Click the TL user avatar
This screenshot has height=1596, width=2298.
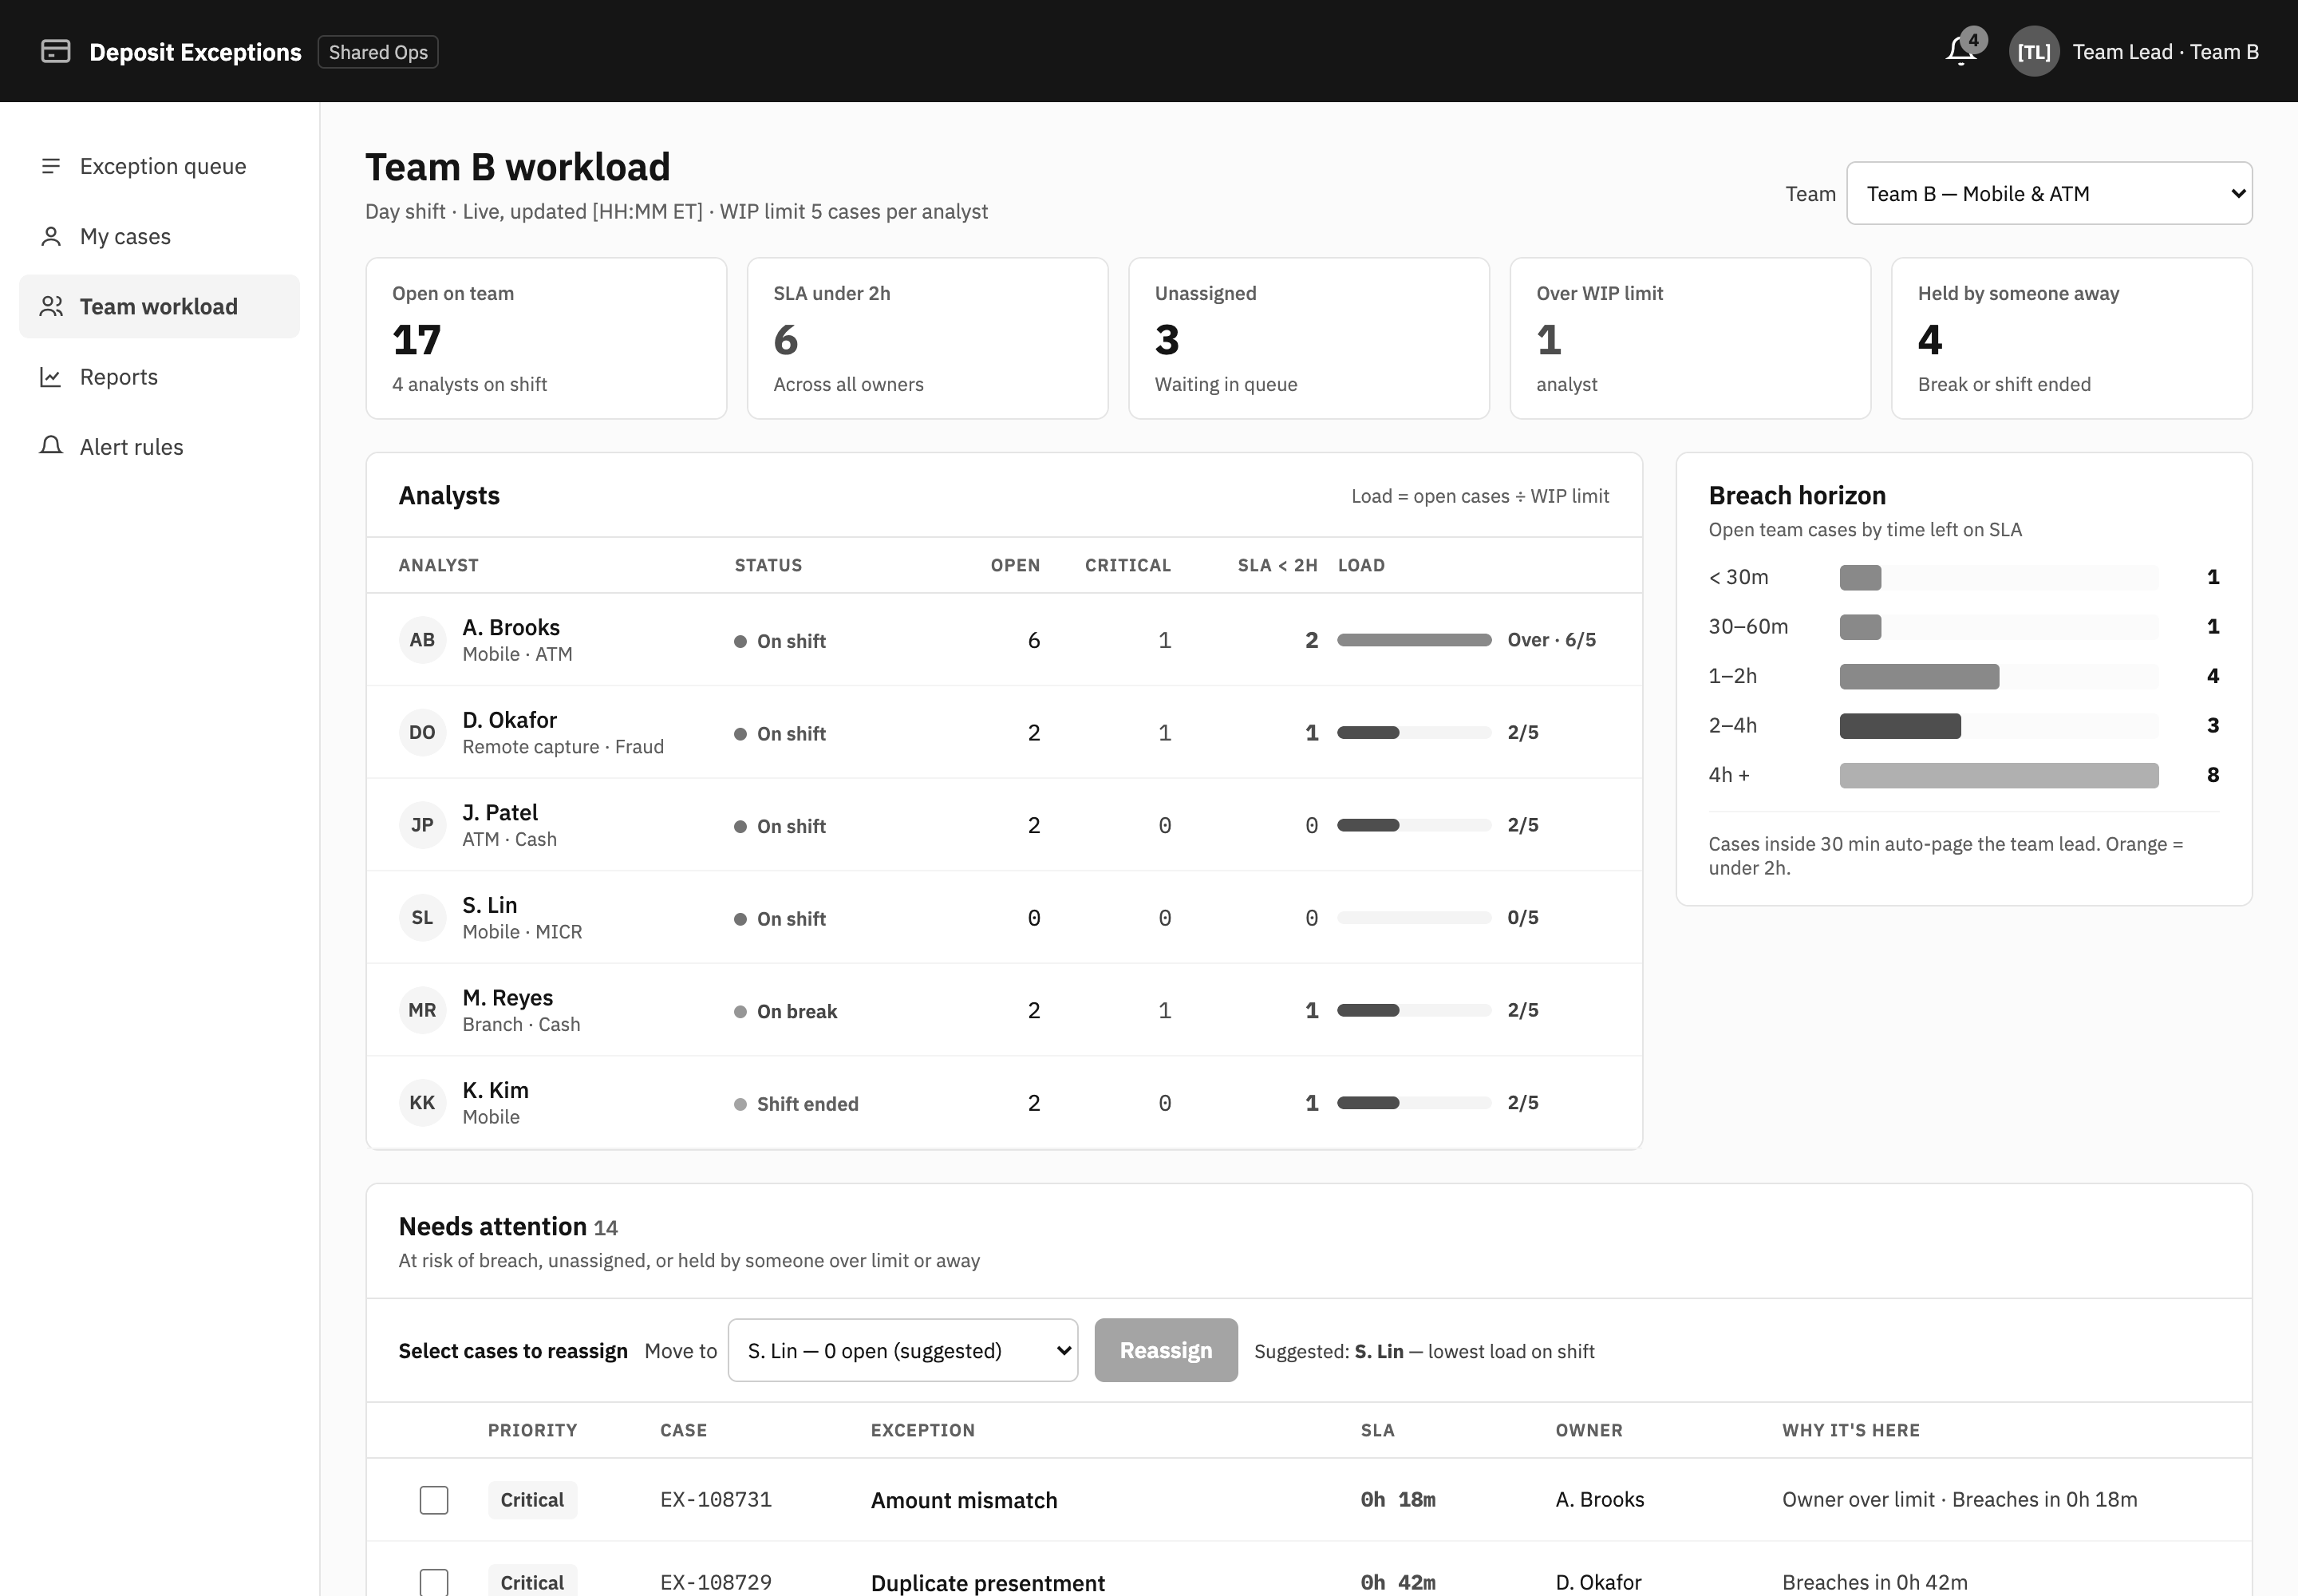[x=2034, y=52]
